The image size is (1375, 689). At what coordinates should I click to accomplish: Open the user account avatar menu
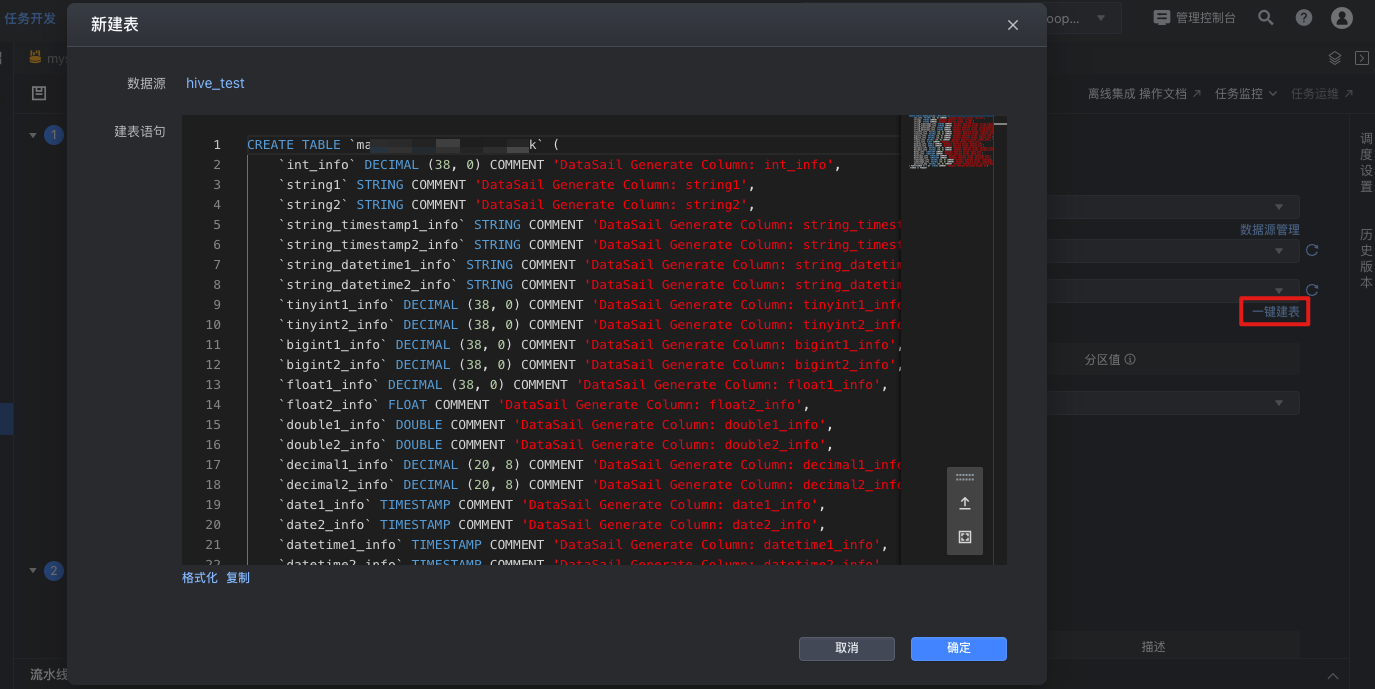point(1342,18)
